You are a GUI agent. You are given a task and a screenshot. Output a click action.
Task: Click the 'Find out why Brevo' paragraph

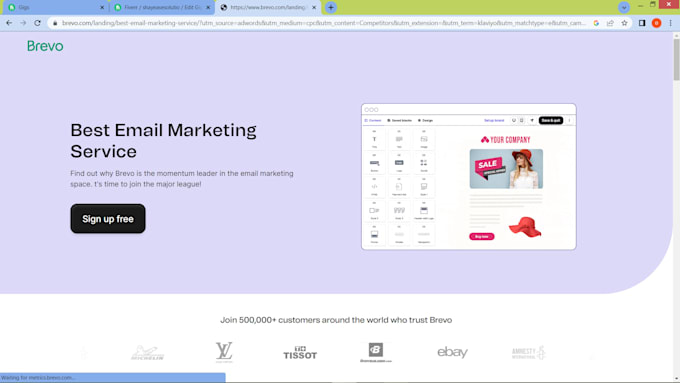tap(182, 179)
